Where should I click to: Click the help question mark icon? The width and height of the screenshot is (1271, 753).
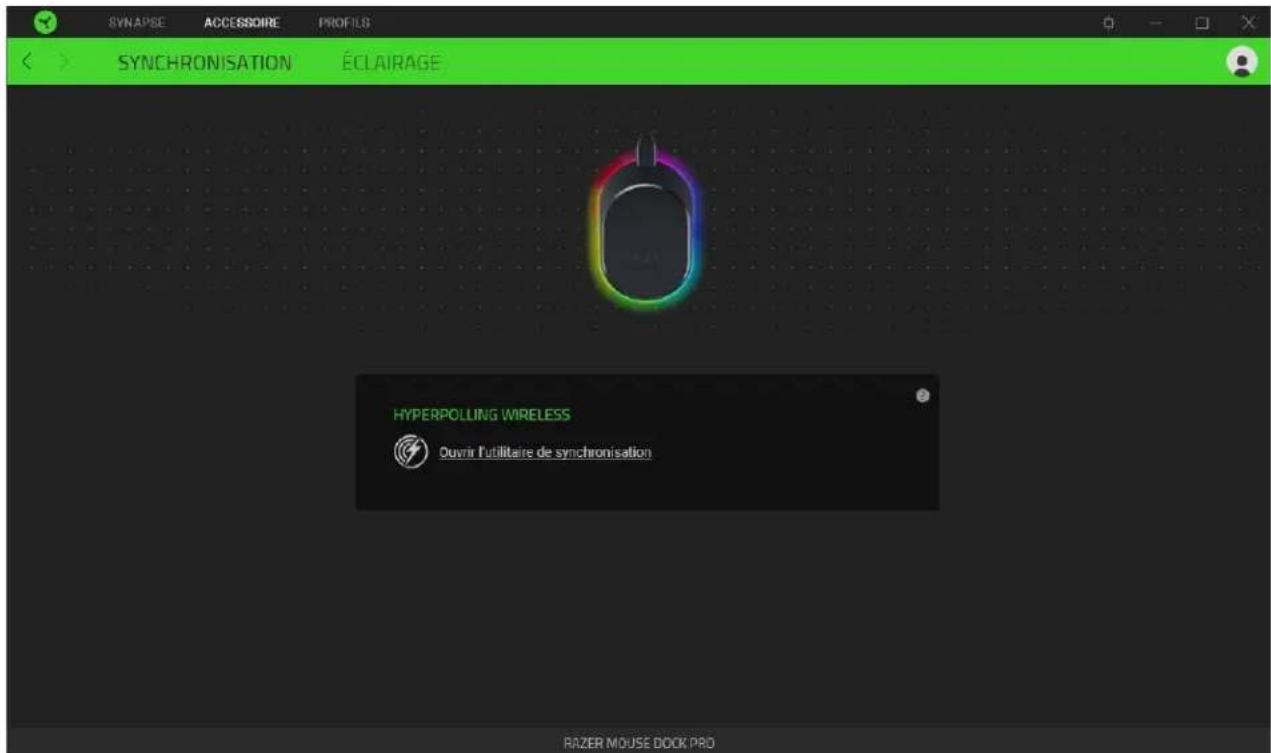922,396
